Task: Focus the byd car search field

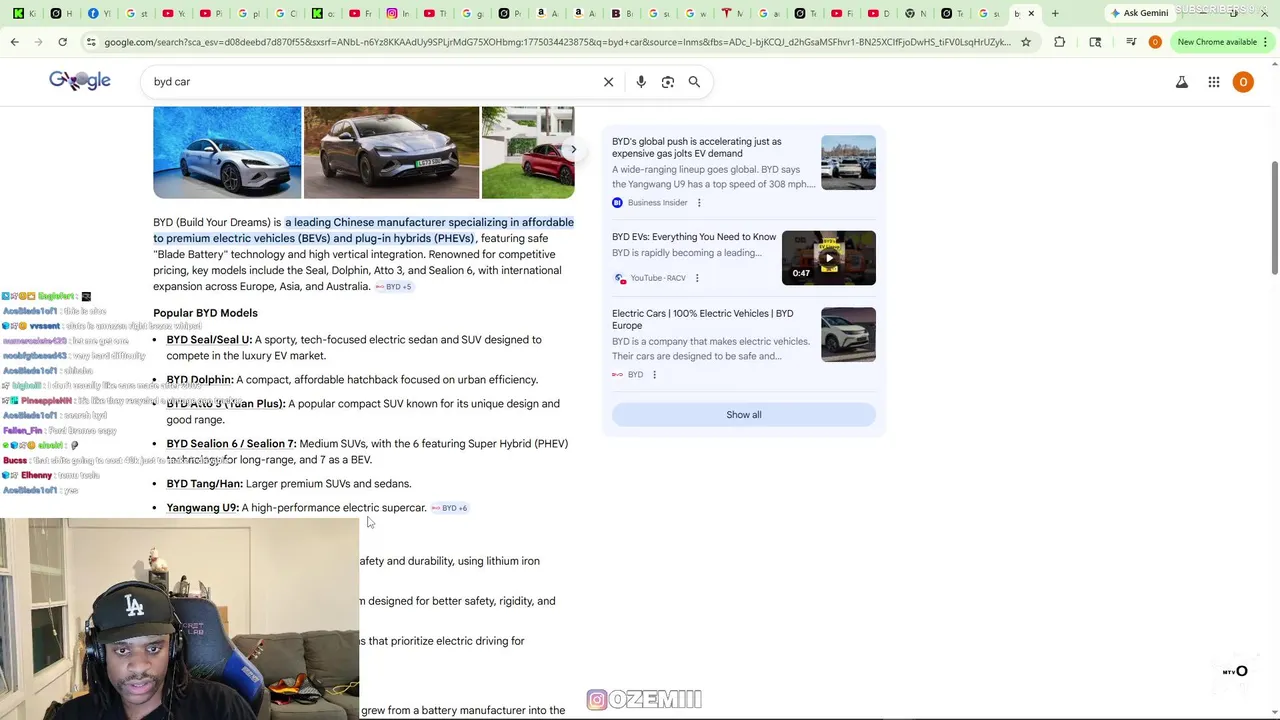Action: [x=370, y=82]
